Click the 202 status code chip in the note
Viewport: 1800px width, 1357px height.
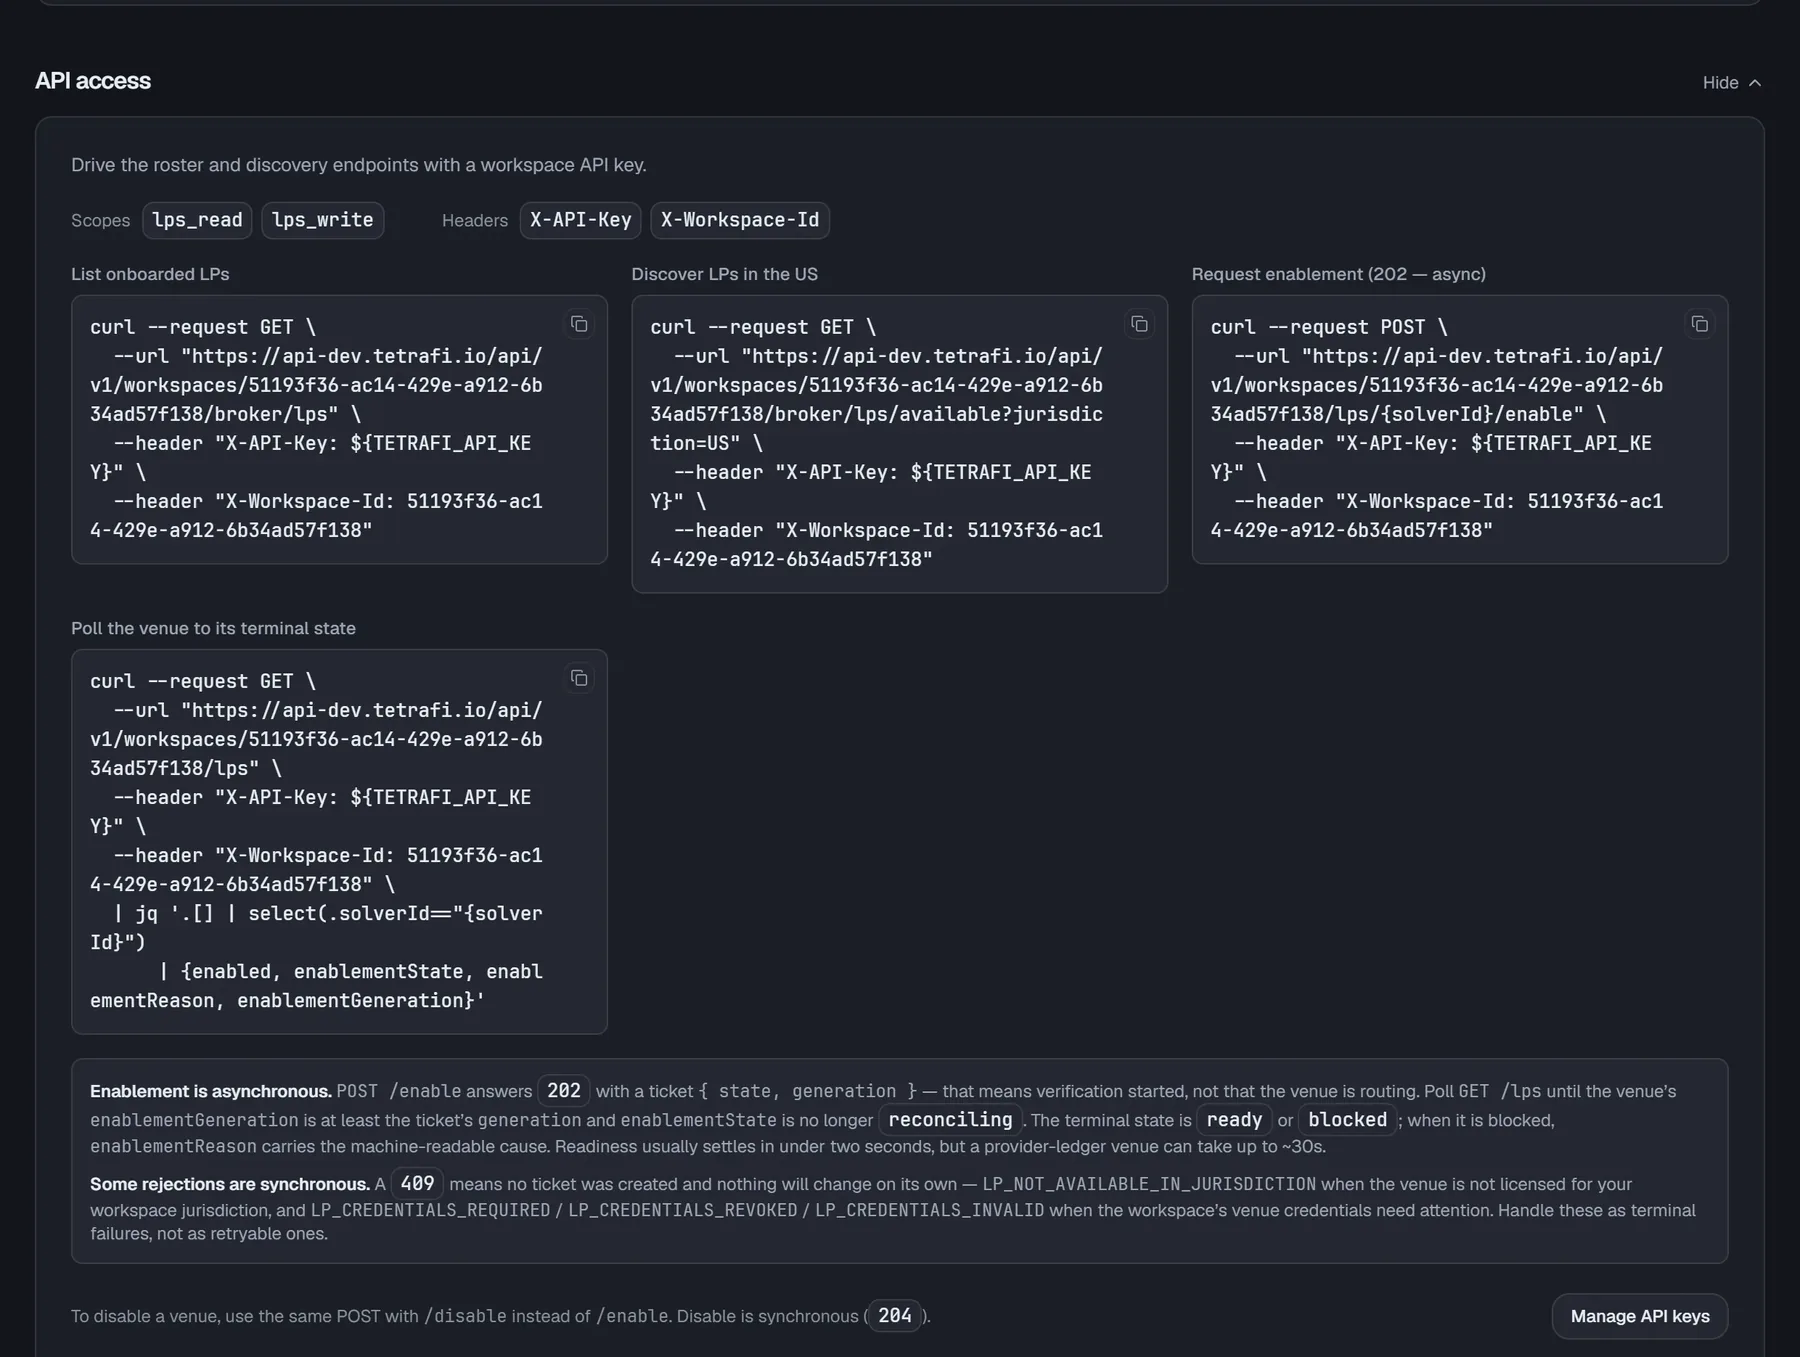point(564,1091)
